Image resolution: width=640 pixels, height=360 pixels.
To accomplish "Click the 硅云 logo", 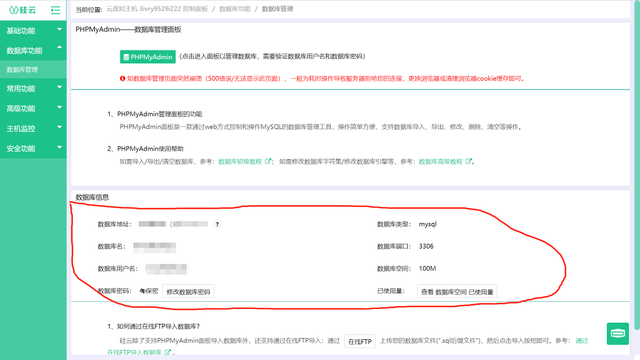I will [x=22, y=10].
